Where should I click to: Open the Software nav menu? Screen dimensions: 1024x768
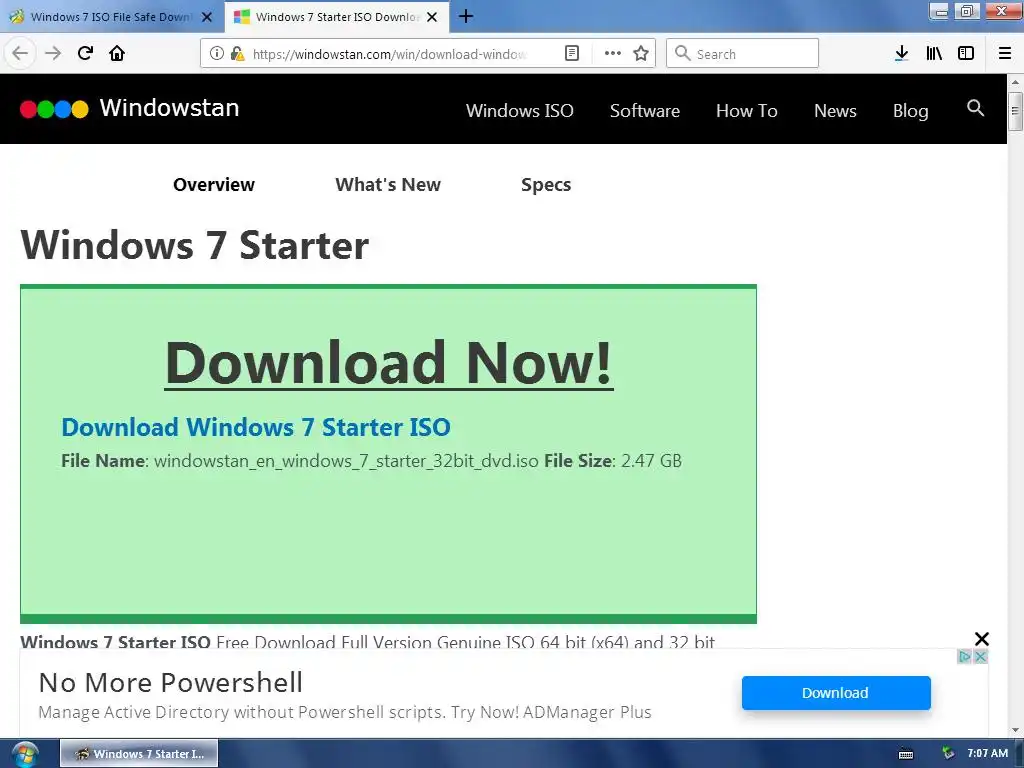(645, 111)
